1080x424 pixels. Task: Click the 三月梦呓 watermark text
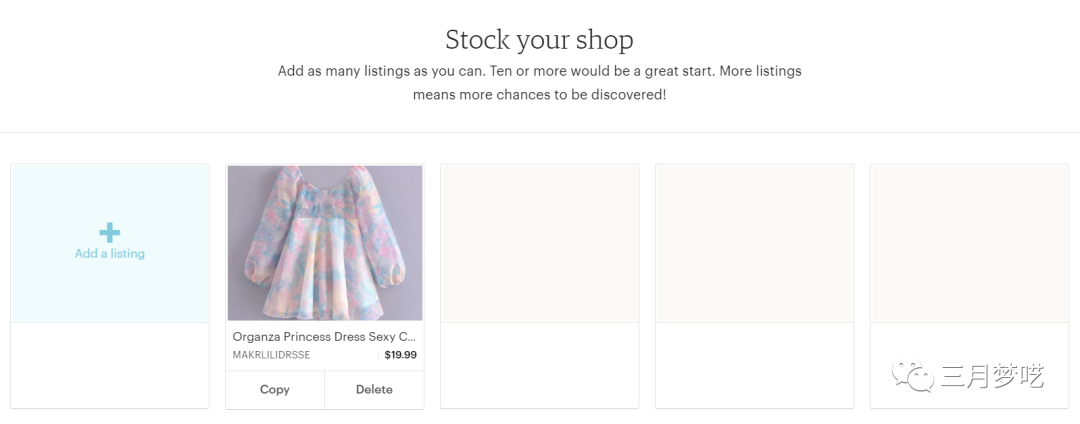(x=992, y=377)
